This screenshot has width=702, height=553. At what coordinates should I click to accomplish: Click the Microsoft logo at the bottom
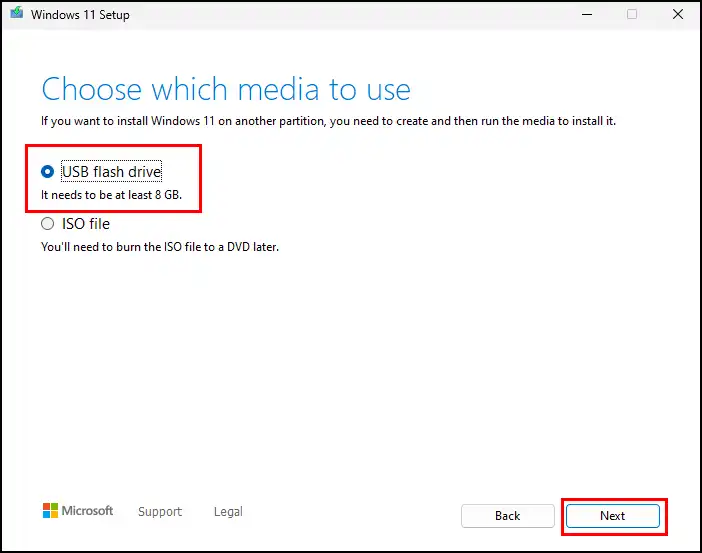(x=78, y=510)
